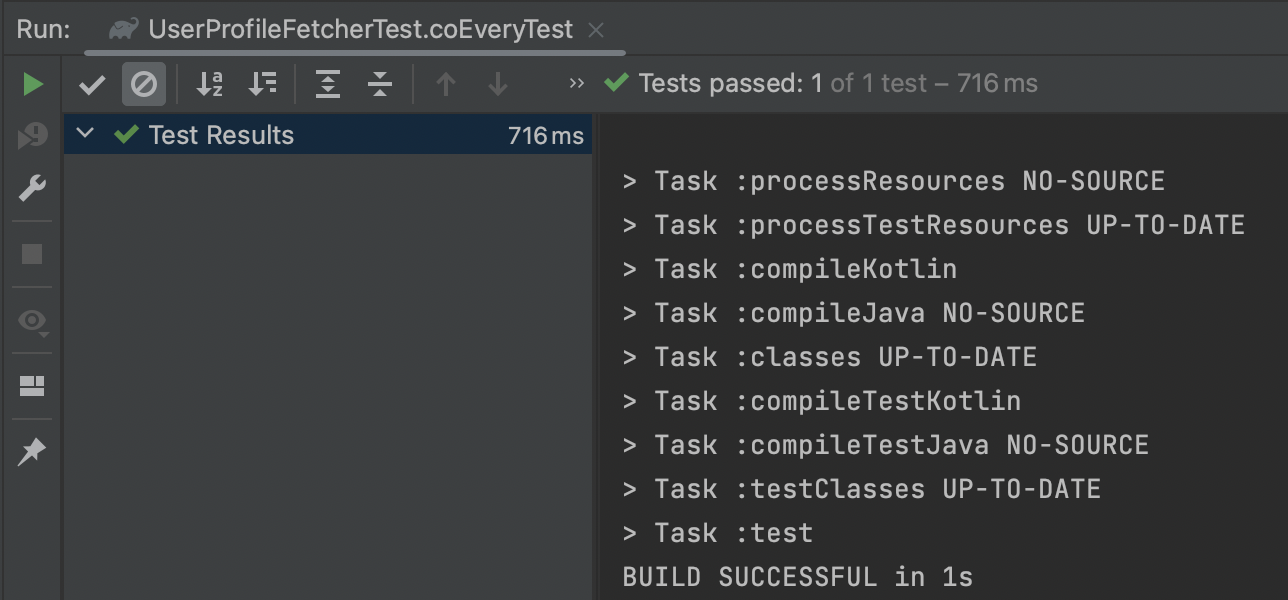
Task: Select the Test Results row
Action: [x=328, y=135]
